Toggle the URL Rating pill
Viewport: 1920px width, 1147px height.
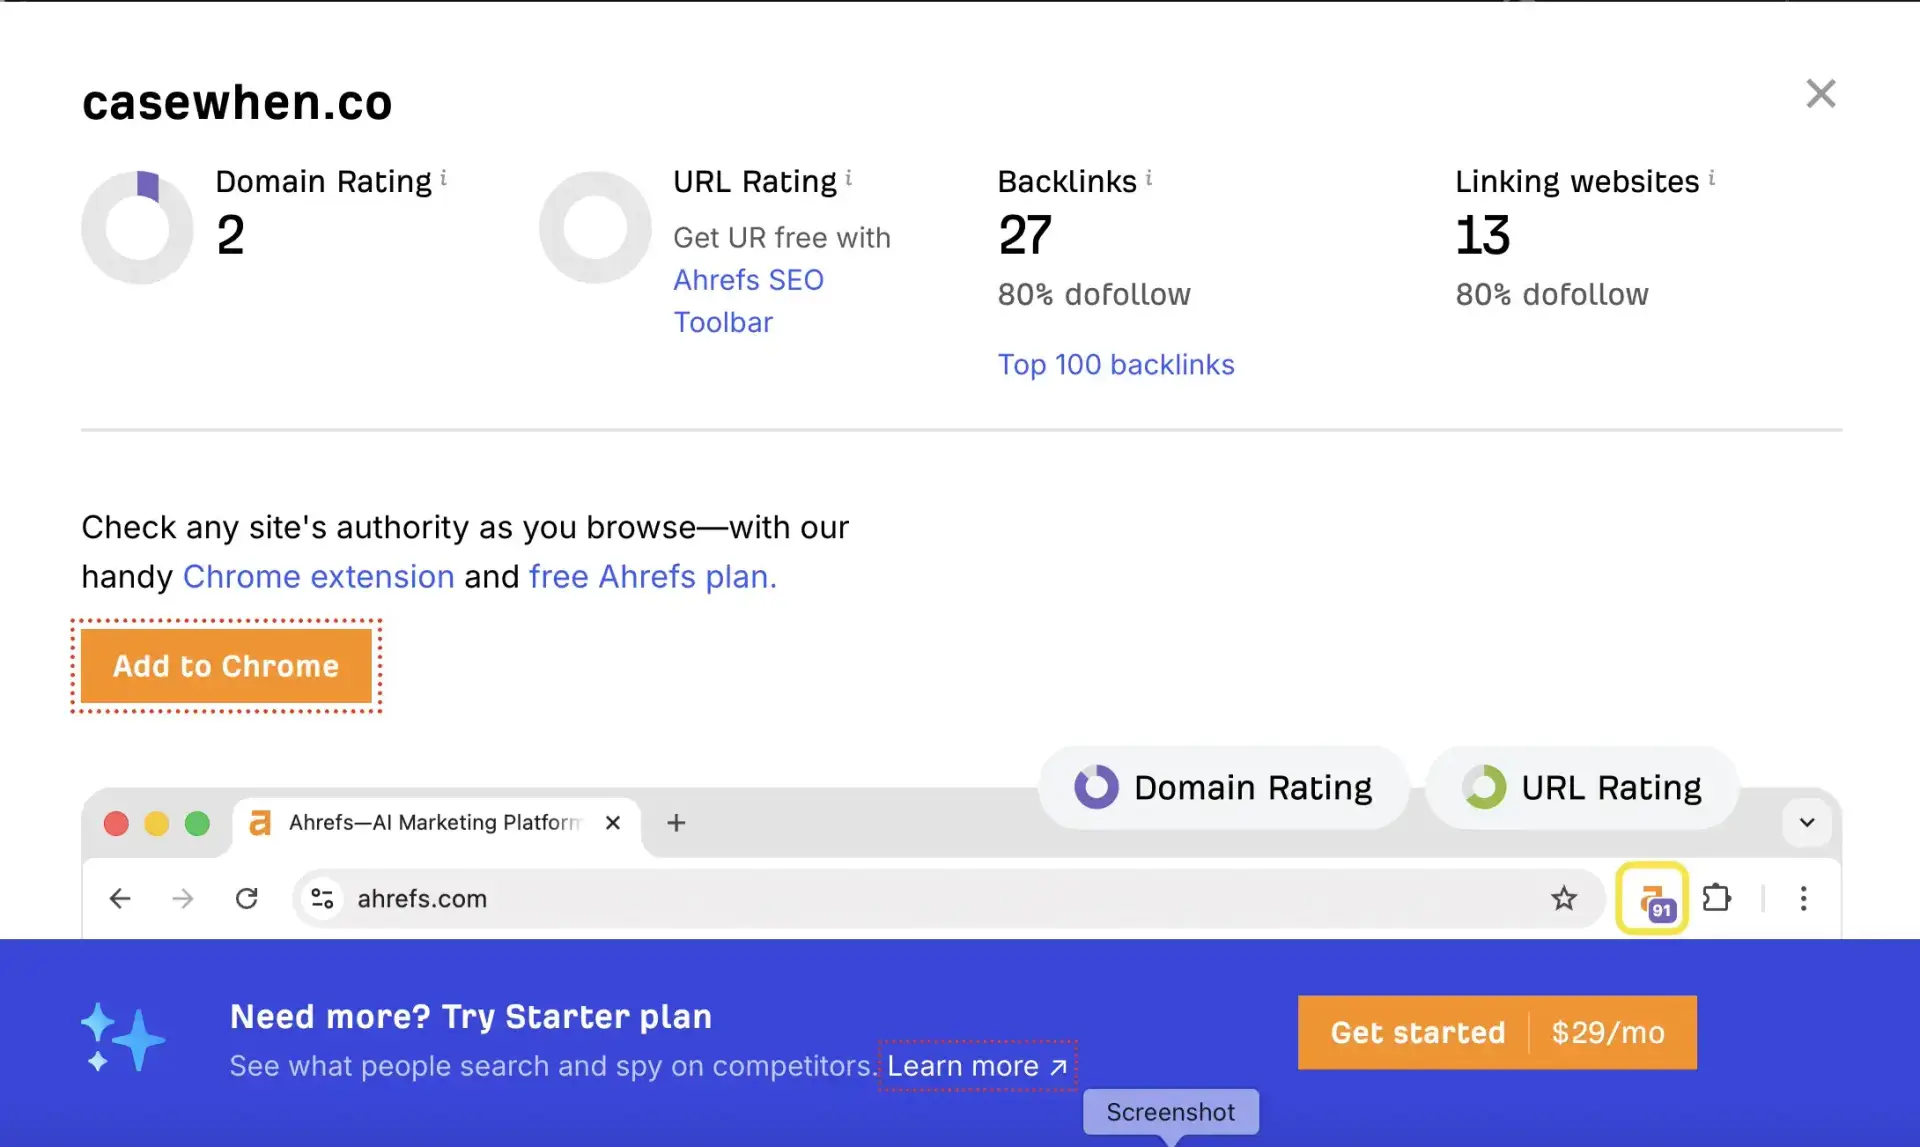(1583, 787)
